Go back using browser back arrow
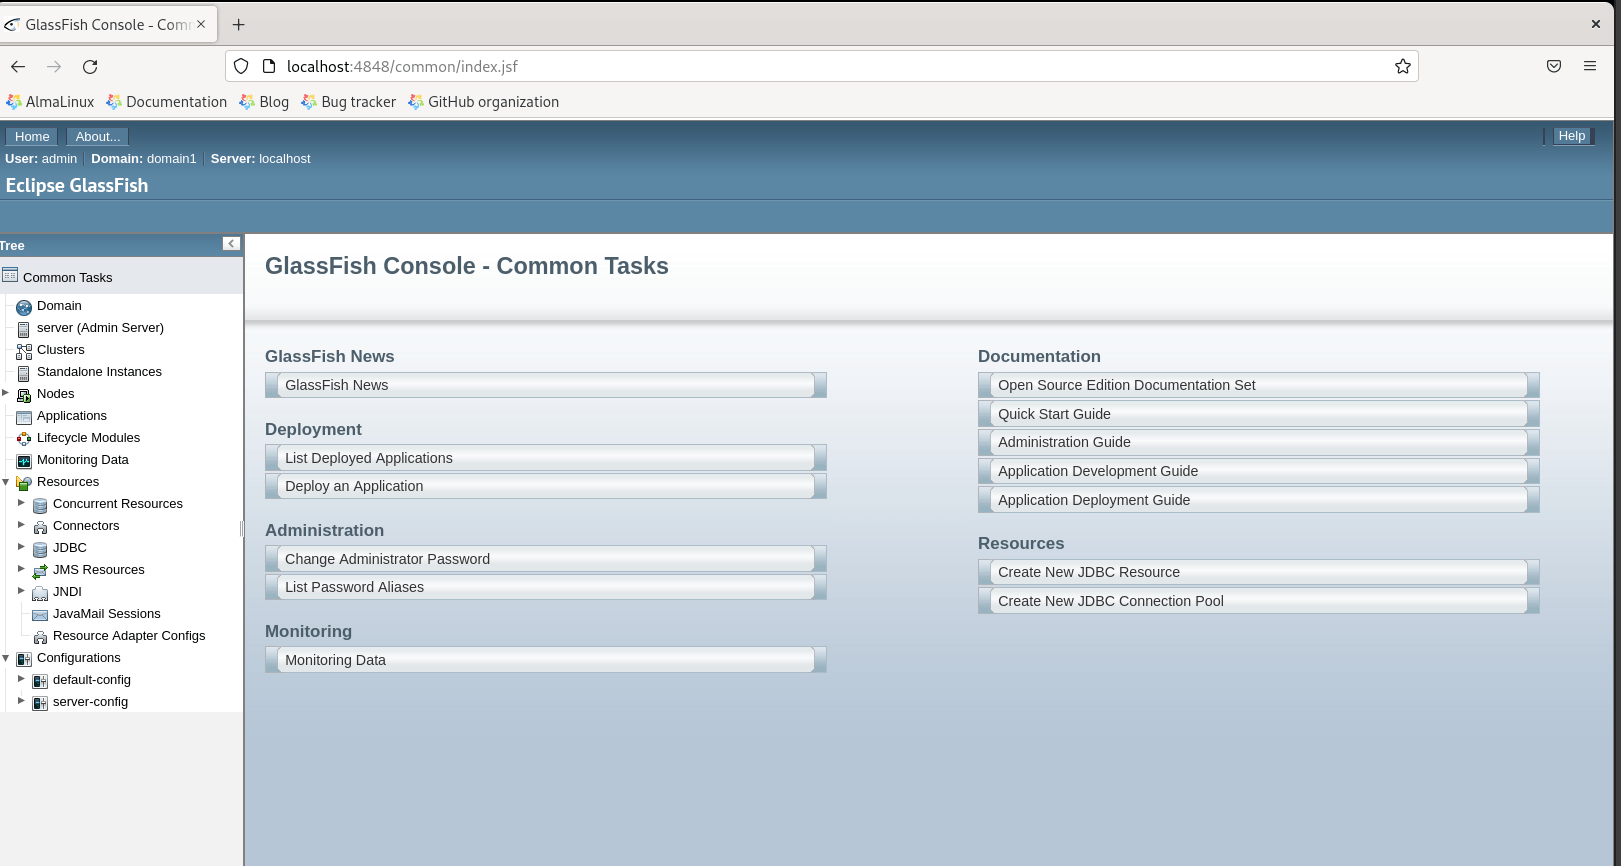This screenshot has height=866, width=1621. 18,66
